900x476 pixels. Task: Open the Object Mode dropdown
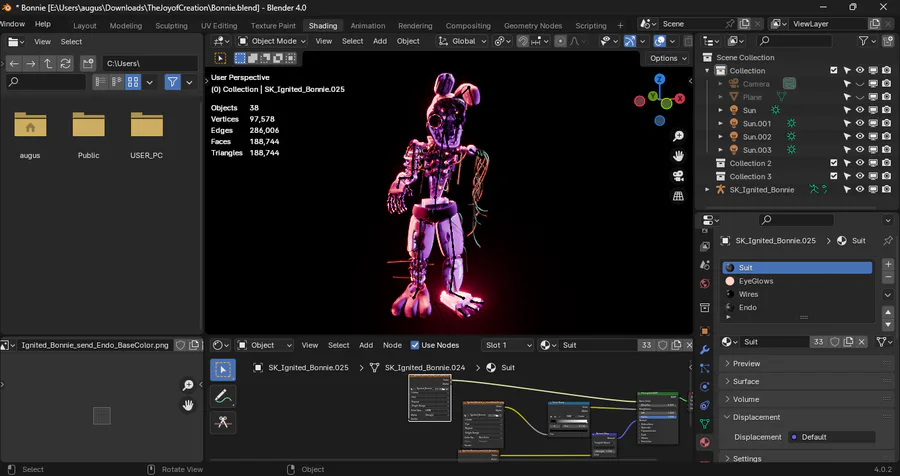(x=272, y=41)
